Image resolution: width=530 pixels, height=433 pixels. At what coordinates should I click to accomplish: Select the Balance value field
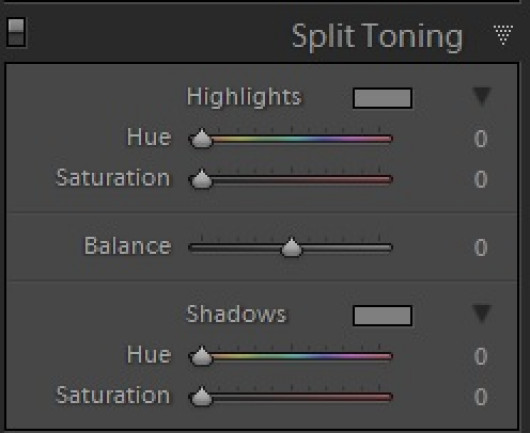point(480,247)
